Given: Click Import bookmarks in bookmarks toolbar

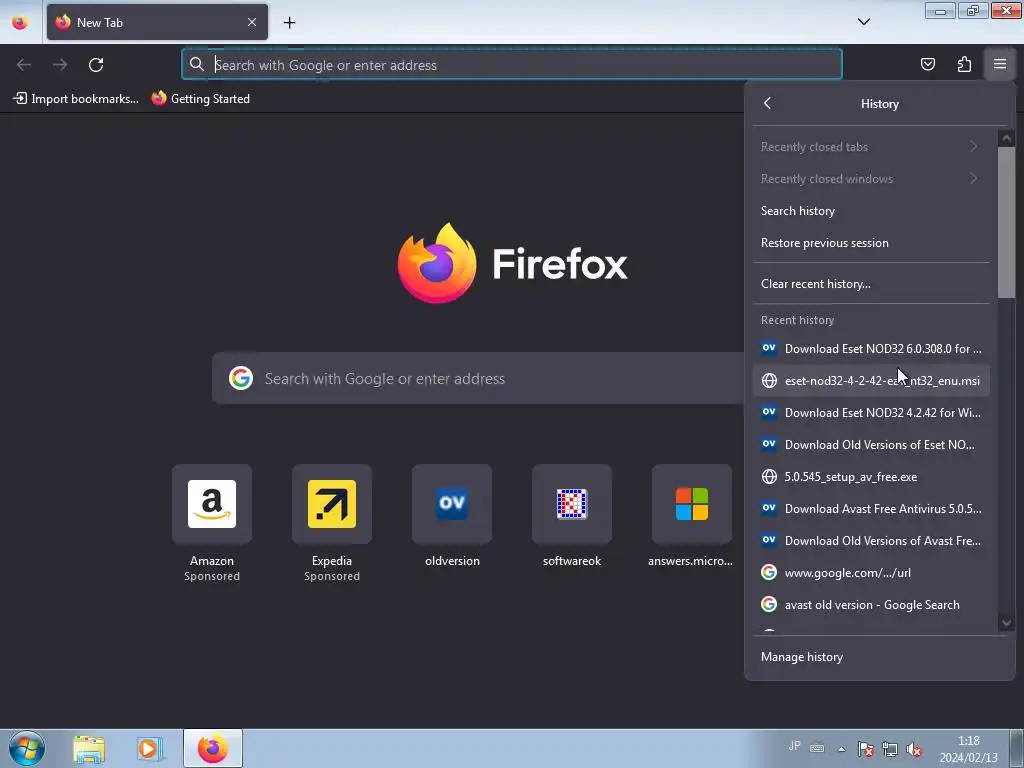Looking at the screenshot, I should click(x=76, y=99).
